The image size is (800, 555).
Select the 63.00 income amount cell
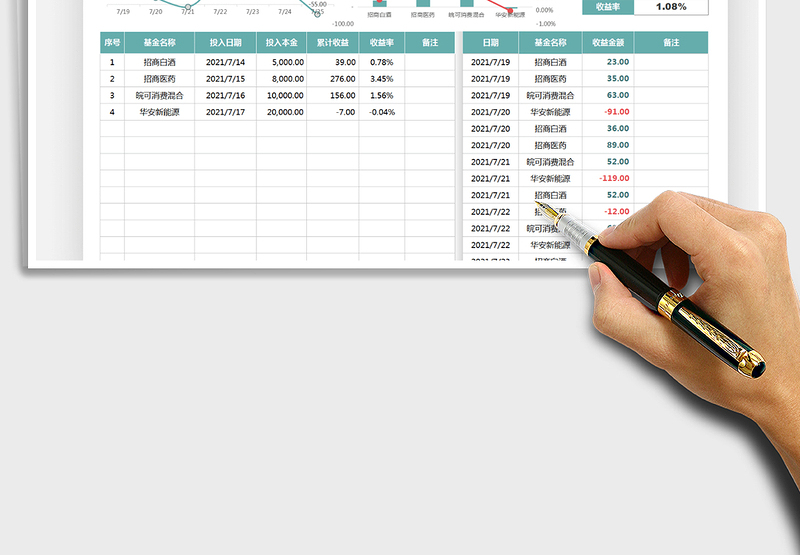617,95
